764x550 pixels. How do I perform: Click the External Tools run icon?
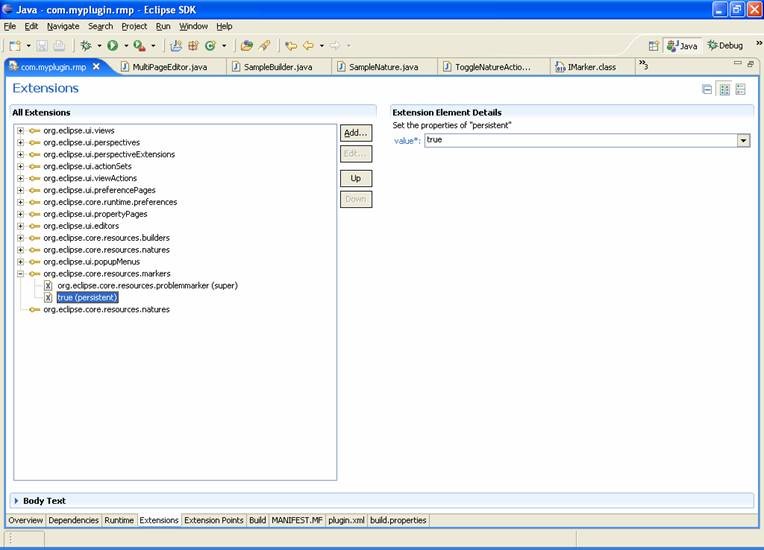(x=139, y=46)
